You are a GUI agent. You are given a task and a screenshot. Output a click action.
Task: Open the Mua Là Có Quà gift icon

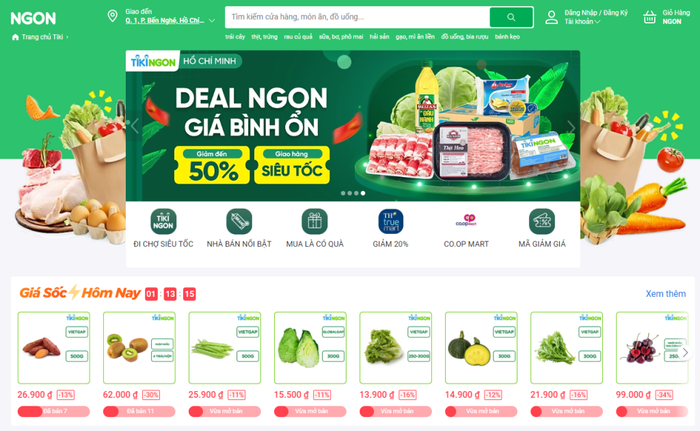click(315, 222)
